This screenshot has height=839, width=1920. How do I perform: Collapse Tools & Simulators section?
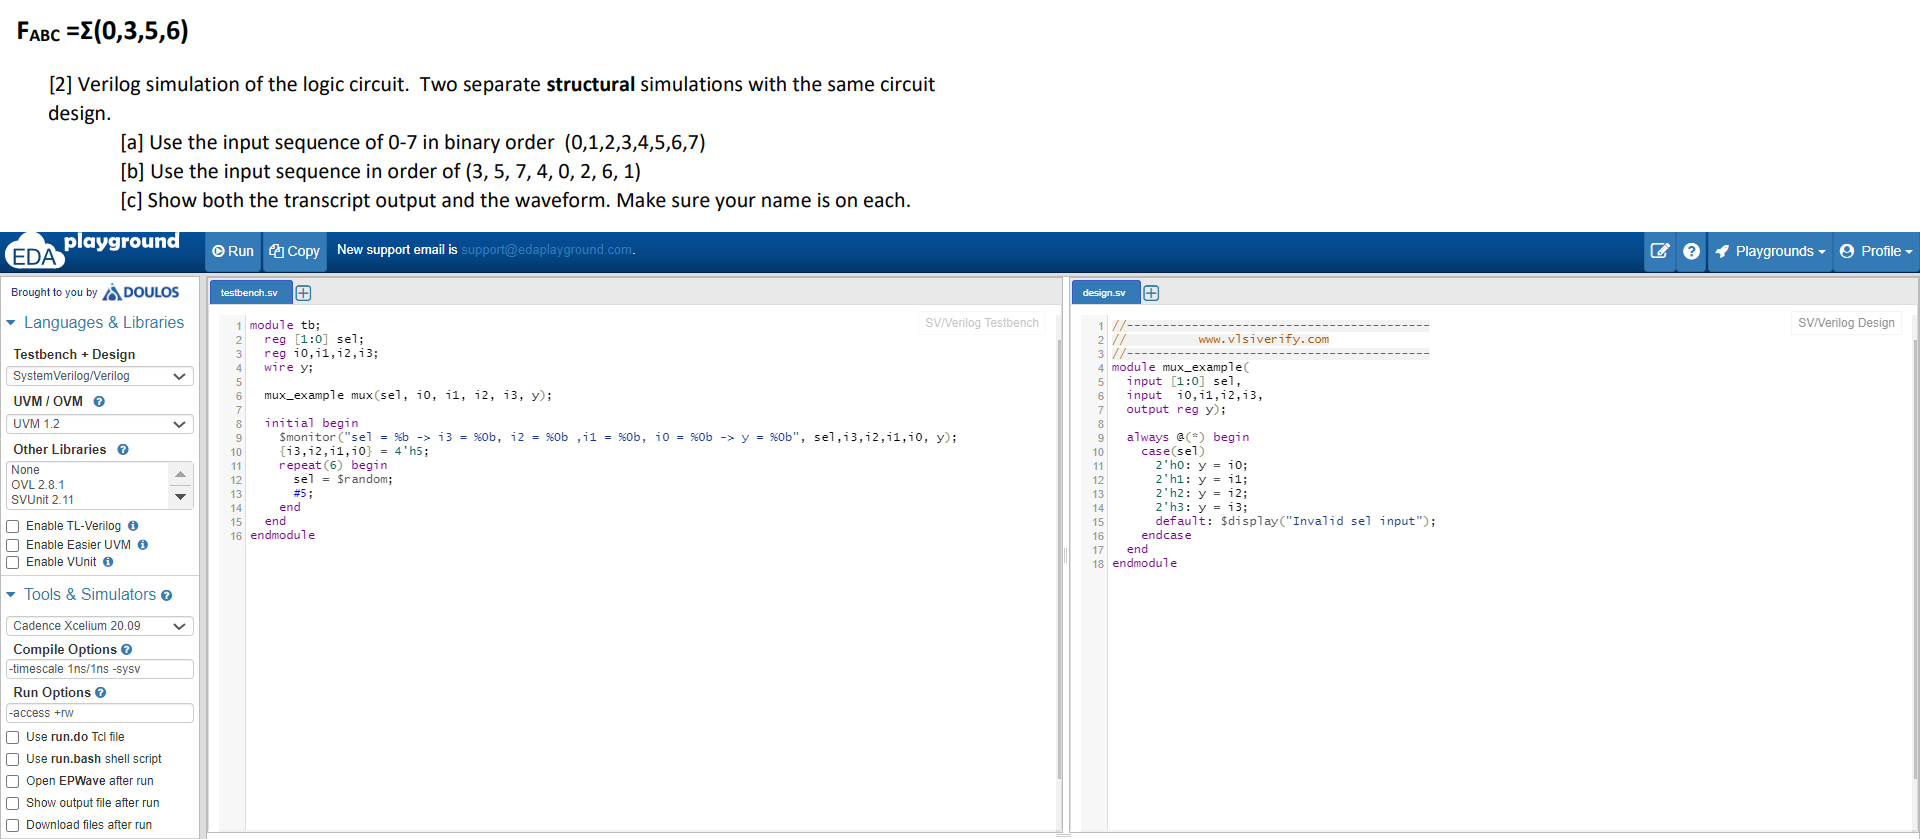[x=81, y=594]
